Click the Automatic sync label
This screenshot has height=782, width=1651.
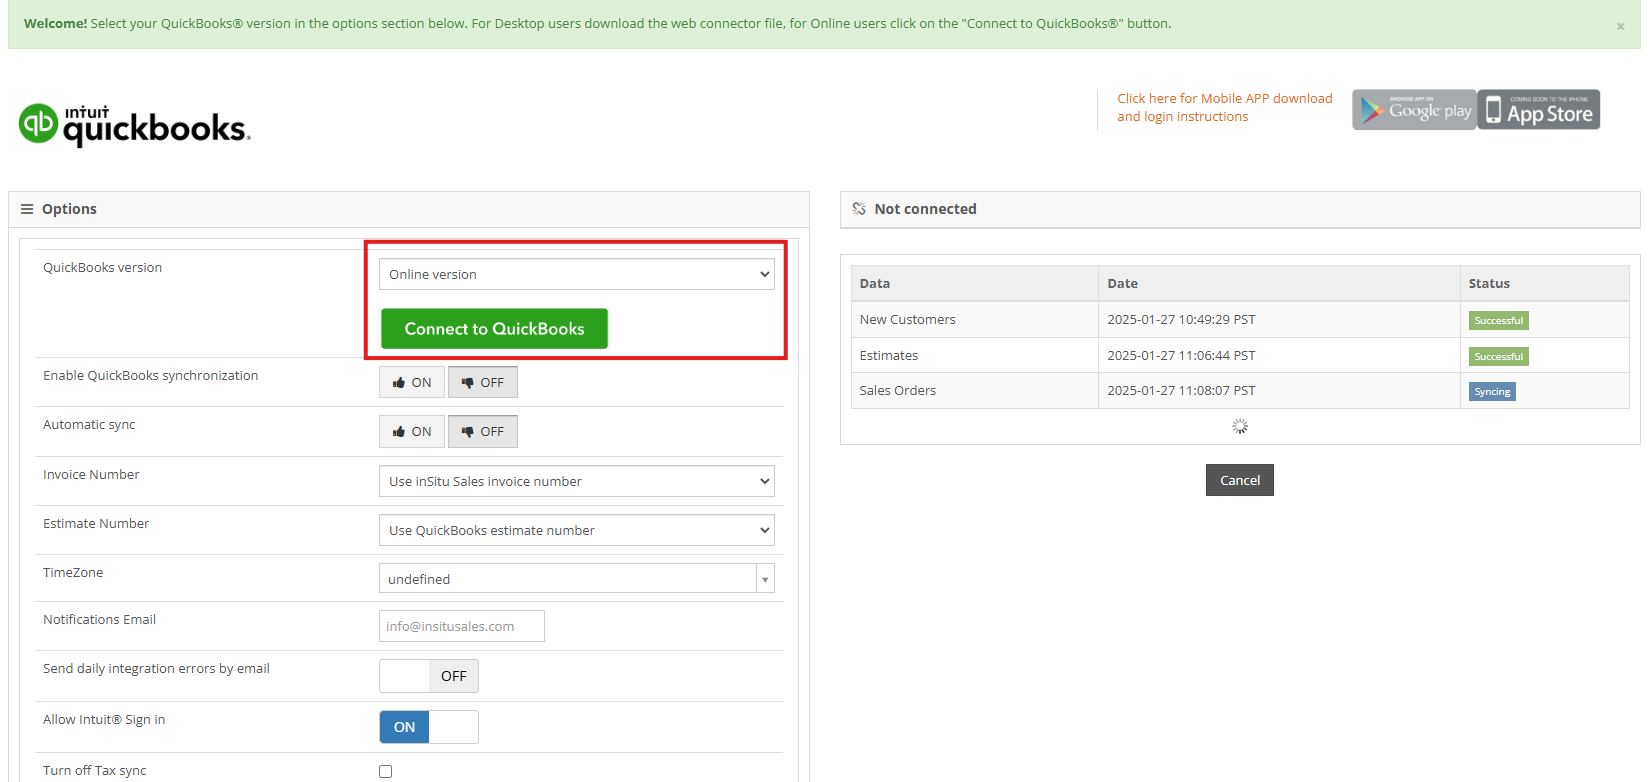(x=89, y=425)
